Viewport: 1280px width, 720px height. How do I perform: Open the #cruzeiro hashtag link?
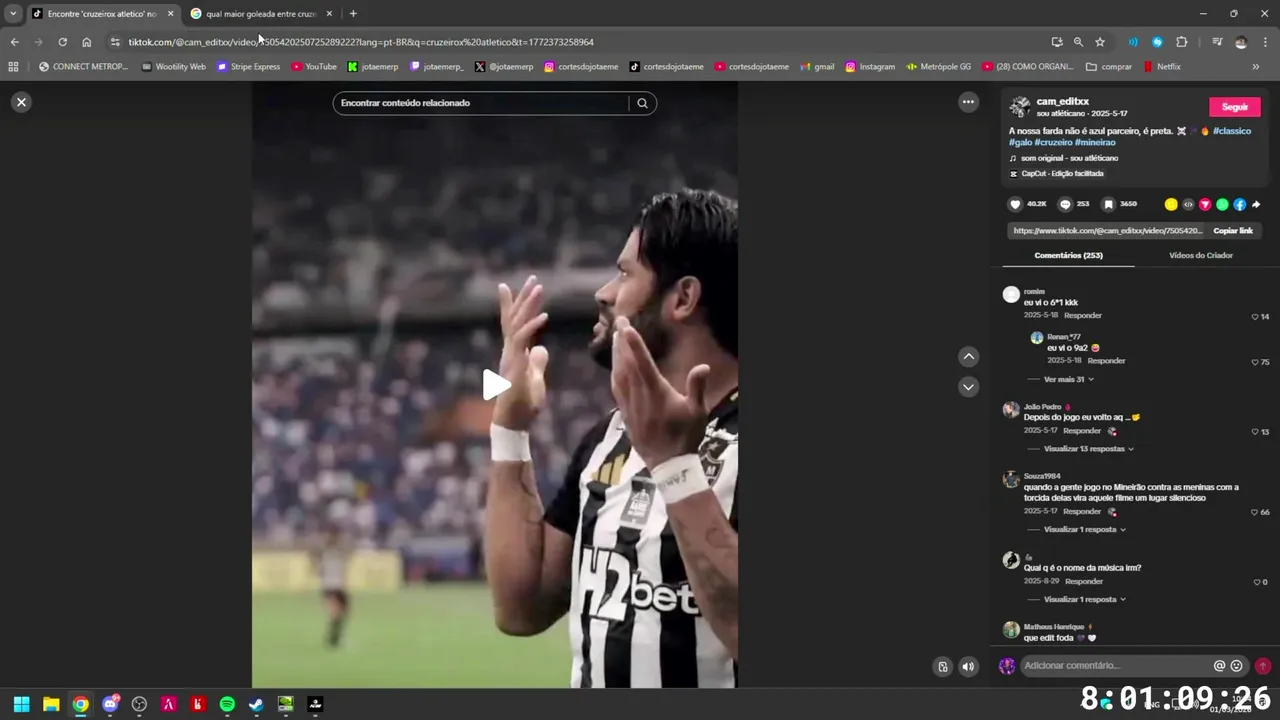point(1053,143)
